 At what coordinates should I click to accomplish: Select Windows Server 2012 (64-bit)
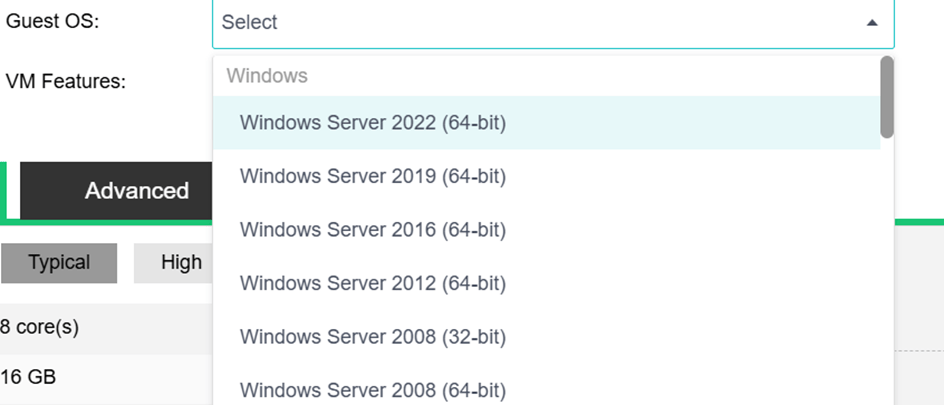pyautogui.click(x=373, y=283)
